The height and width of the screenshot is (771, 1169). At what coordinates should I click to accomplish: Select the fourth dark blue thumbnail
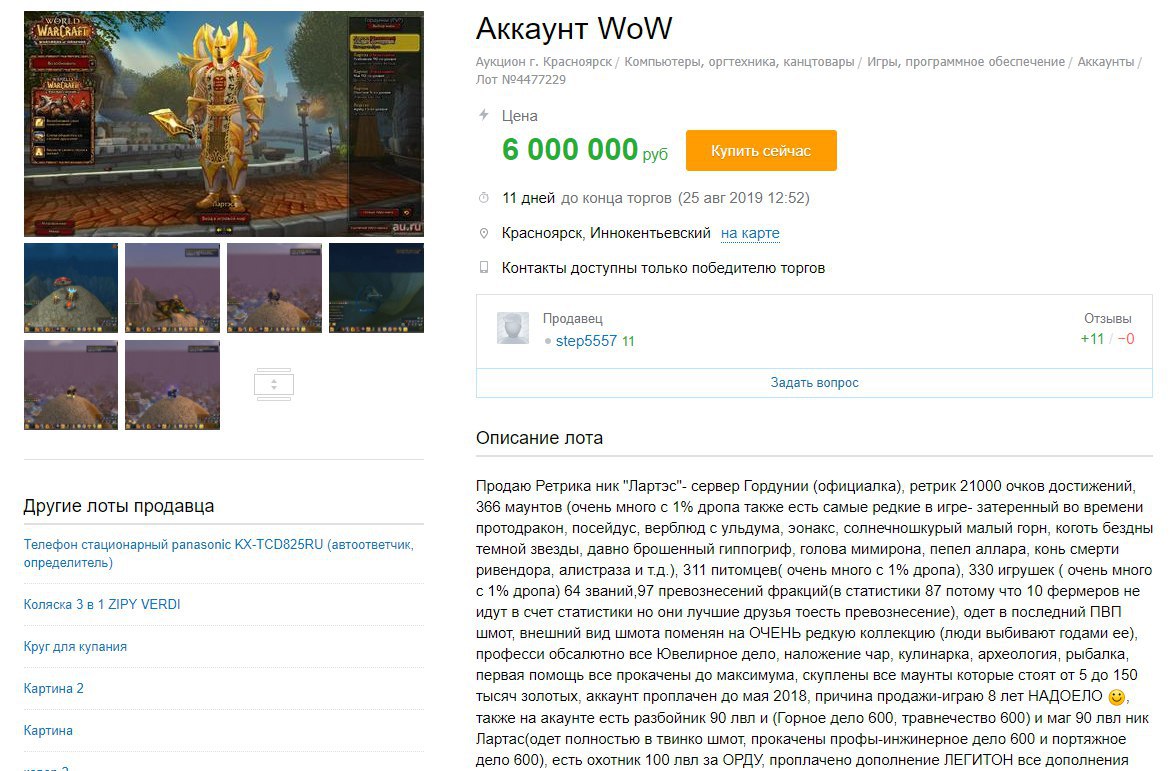coord(376,288)
